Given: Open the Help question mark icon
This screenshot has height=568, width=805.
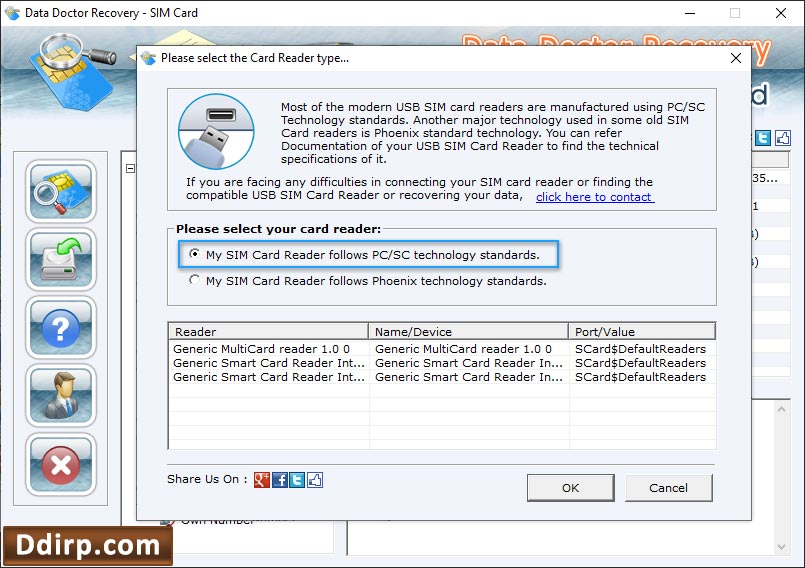Looking at the screenshot, I should coord(61,328).
